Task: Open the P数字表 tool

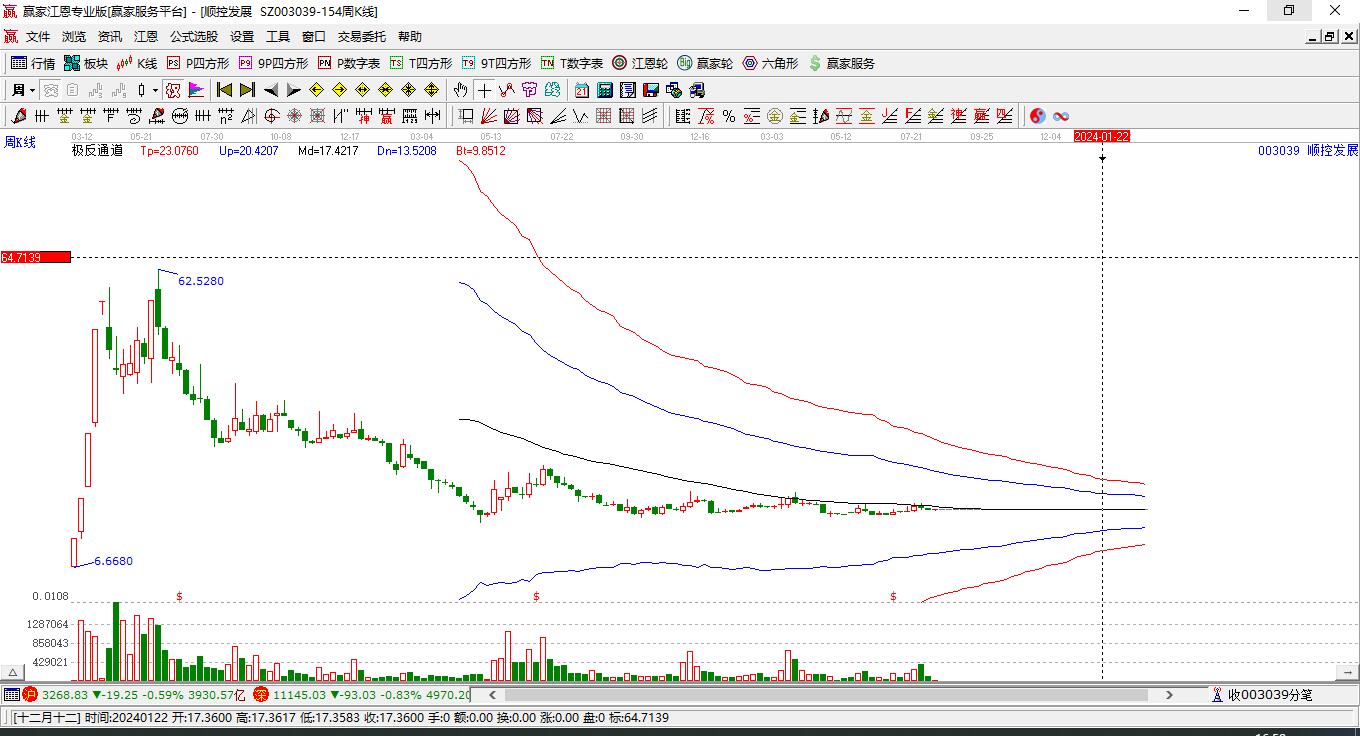Action: pyautogui.click(x=349, y=63)
